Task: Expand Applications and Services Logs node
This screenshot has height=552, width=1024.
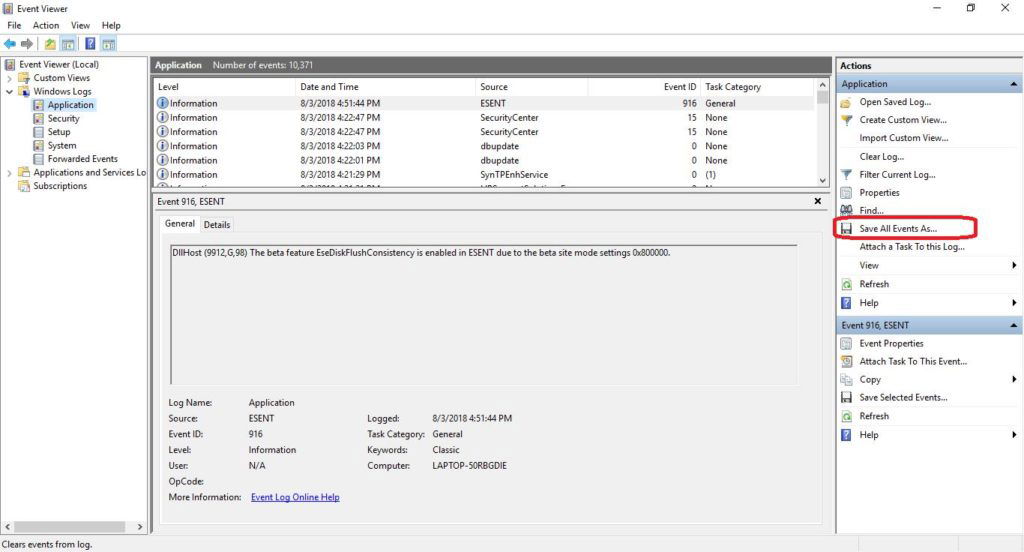Action: pyautogui.click(x=9, y=173)
